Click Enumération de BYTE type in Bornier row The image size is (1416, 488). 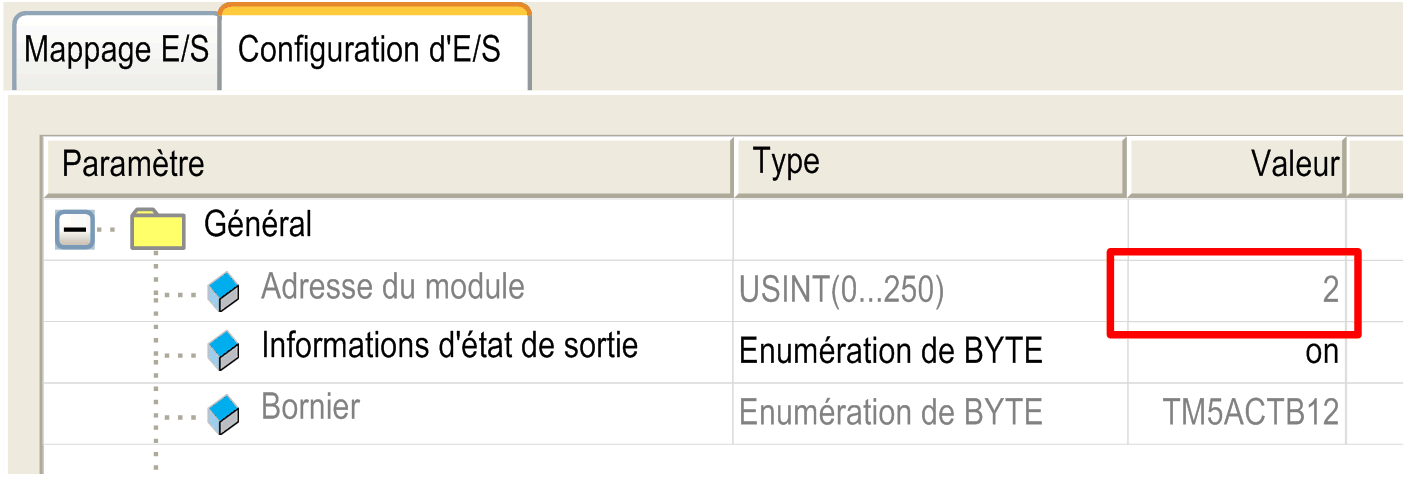[x=890, y=412]
